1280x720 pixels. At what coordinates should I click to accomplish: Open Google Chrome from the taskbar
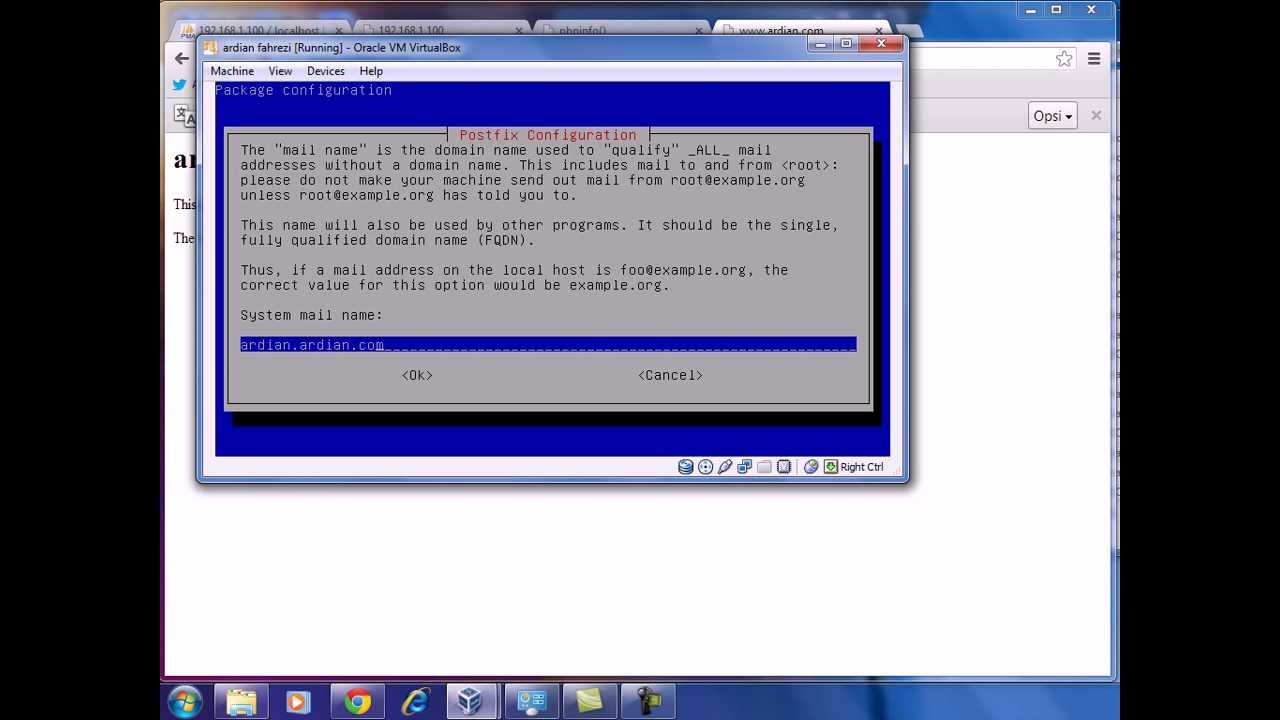click(357, 702)
